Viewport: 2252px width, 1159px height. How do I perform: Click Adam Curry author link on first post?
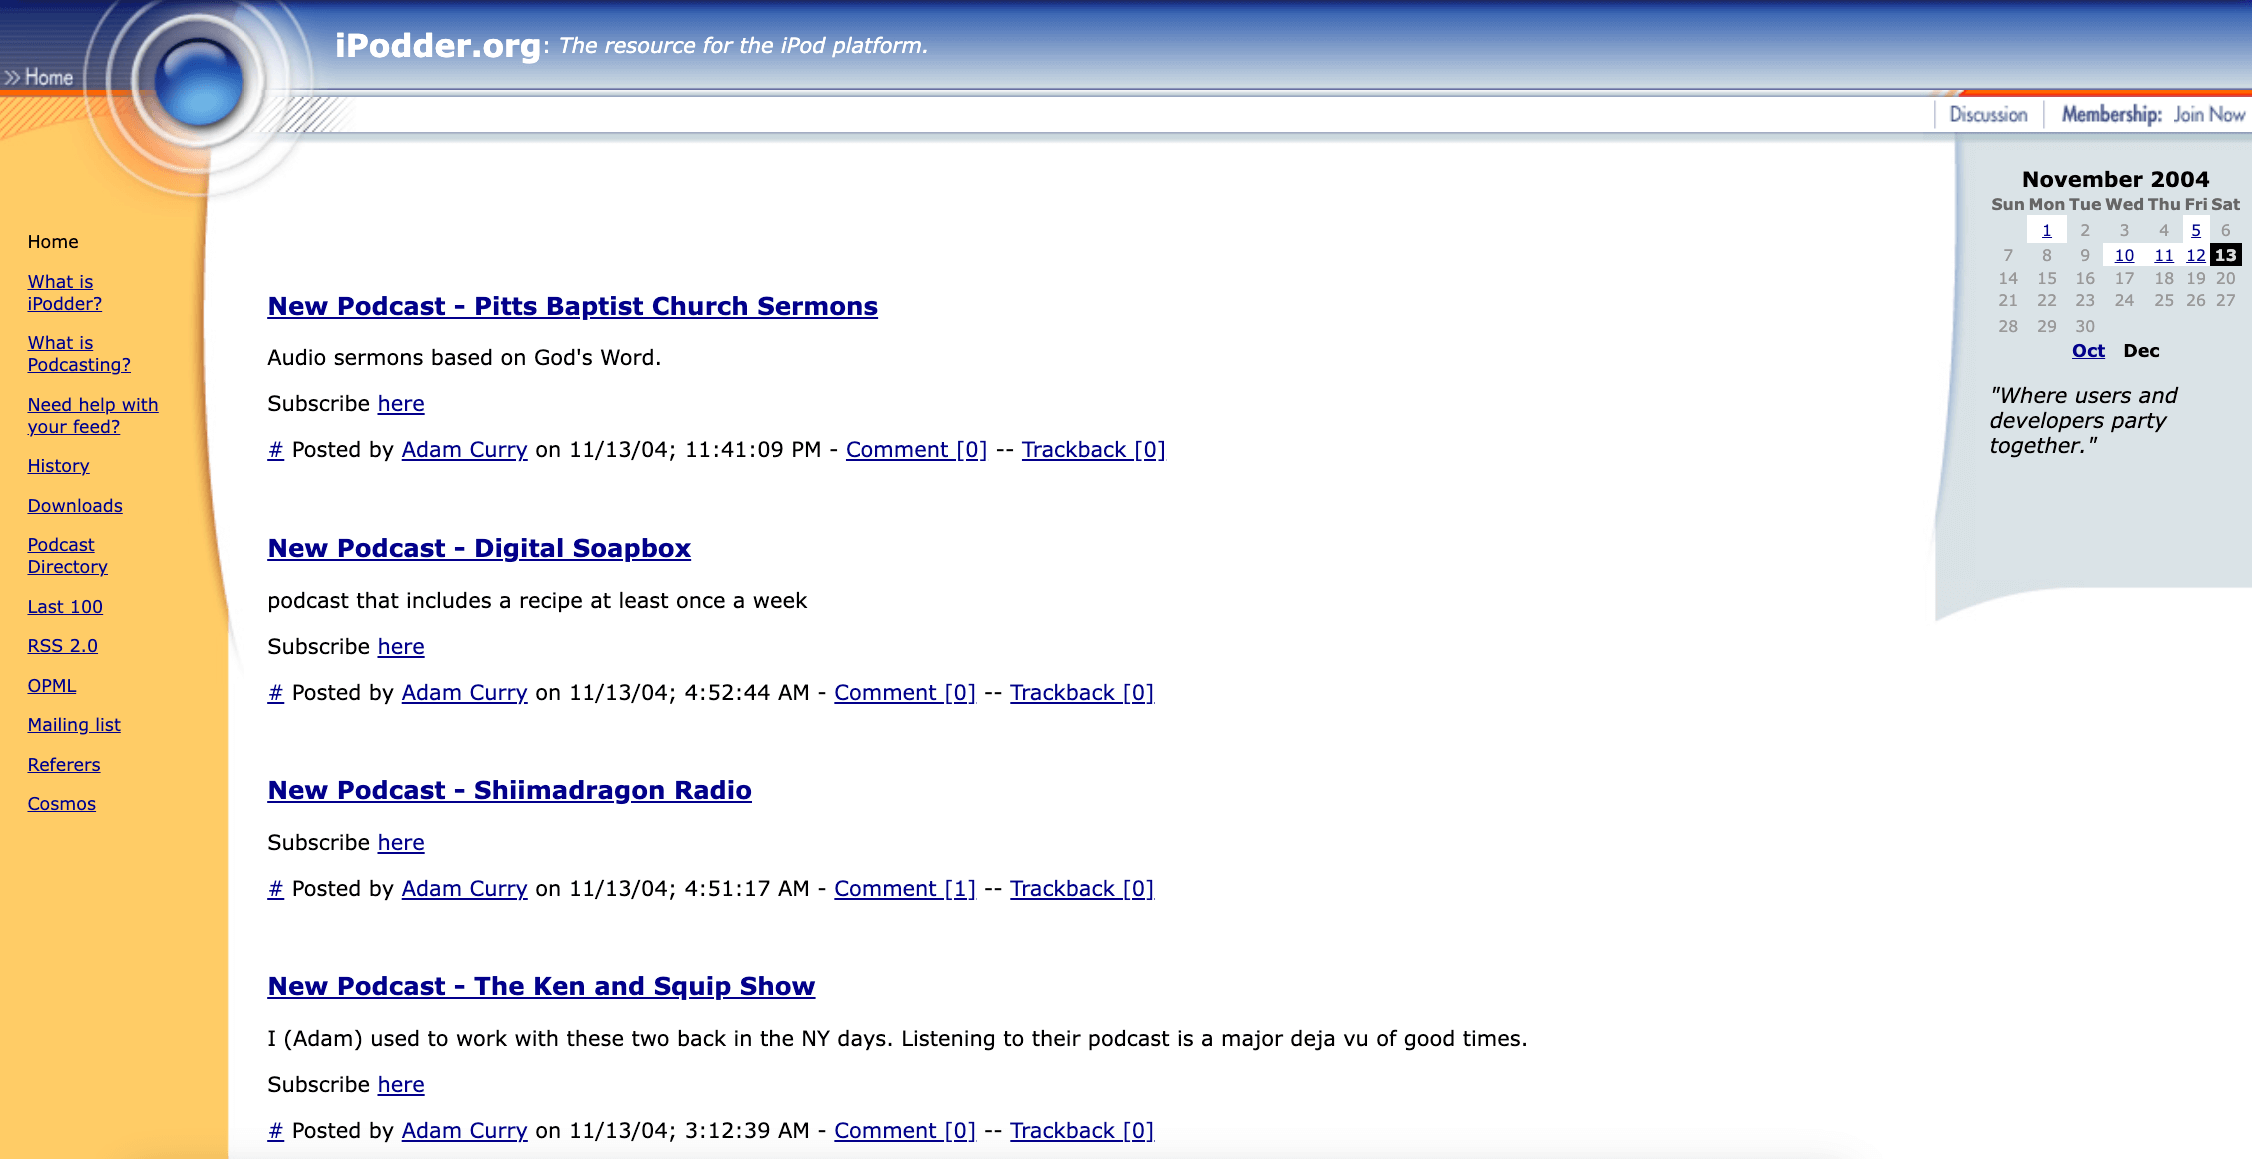[464, 450]
